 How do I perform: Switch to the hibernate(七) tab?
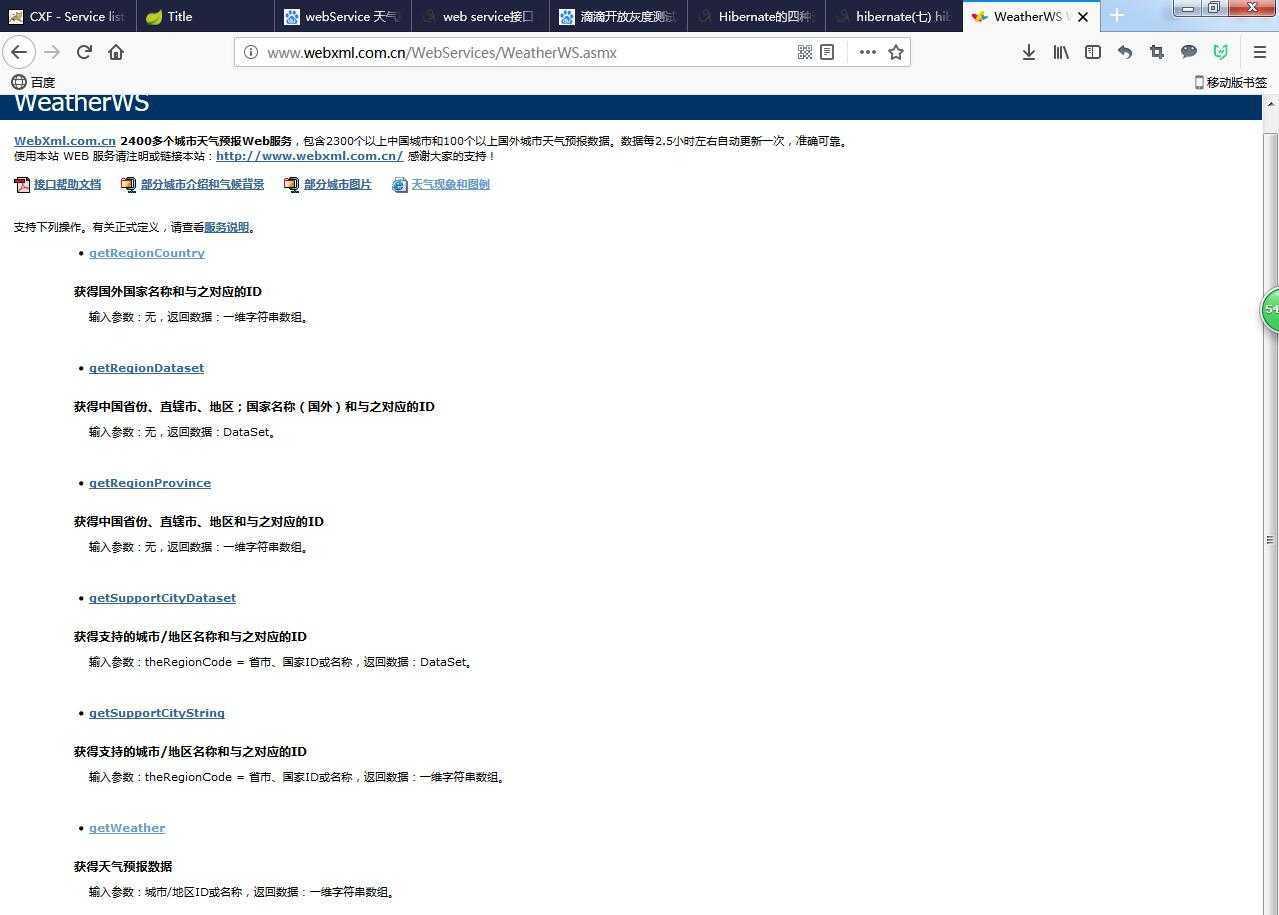pos(892,16)
